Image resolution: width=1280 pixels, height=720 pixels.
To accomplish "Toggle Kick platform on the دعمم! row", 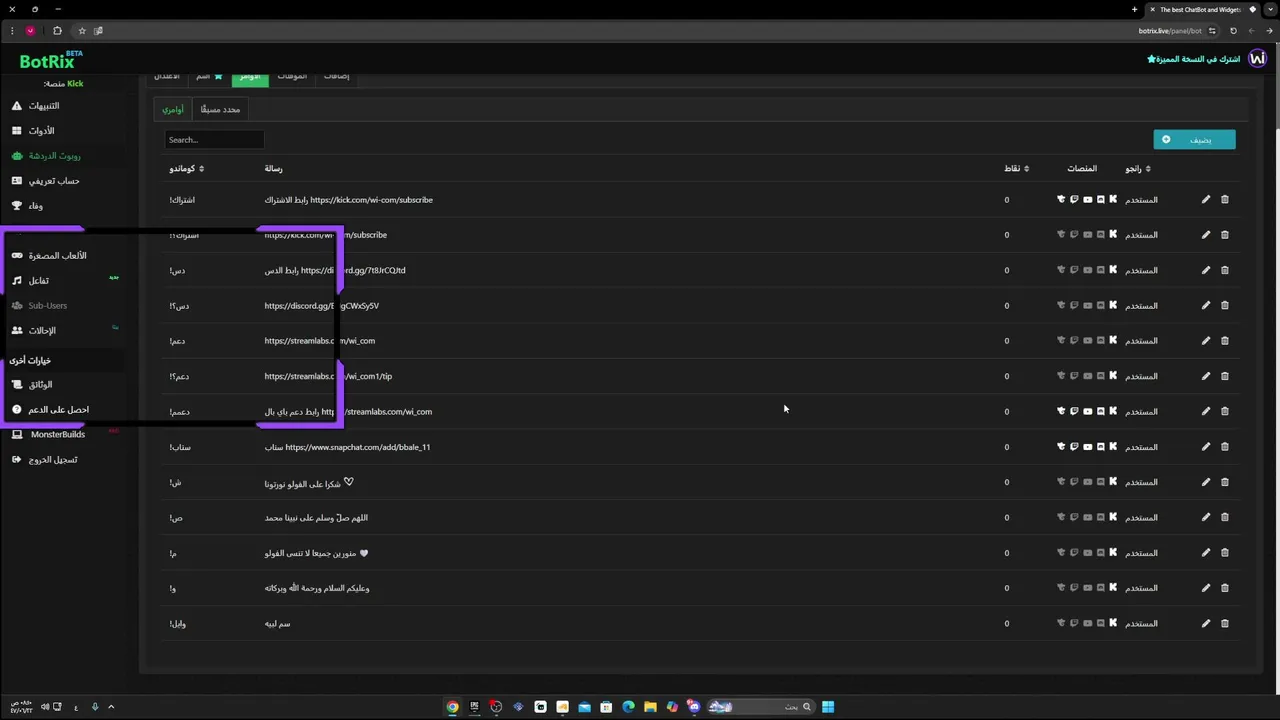I will click(1113, 411).
